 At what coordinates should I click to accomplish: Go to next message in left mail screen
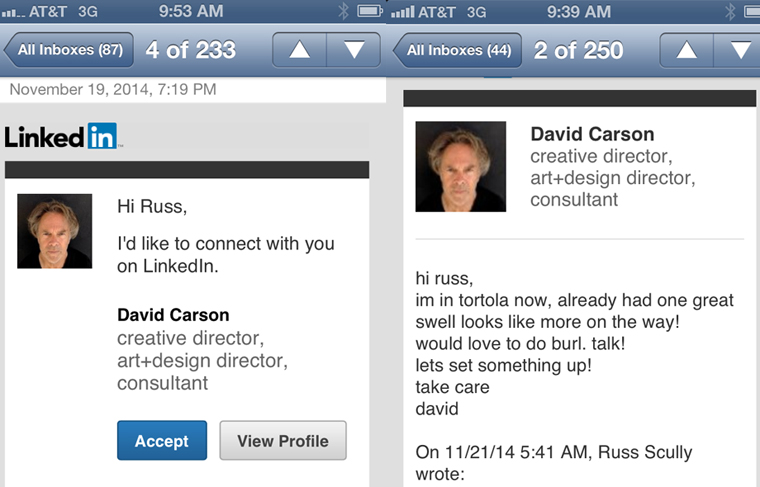(354, 50)
